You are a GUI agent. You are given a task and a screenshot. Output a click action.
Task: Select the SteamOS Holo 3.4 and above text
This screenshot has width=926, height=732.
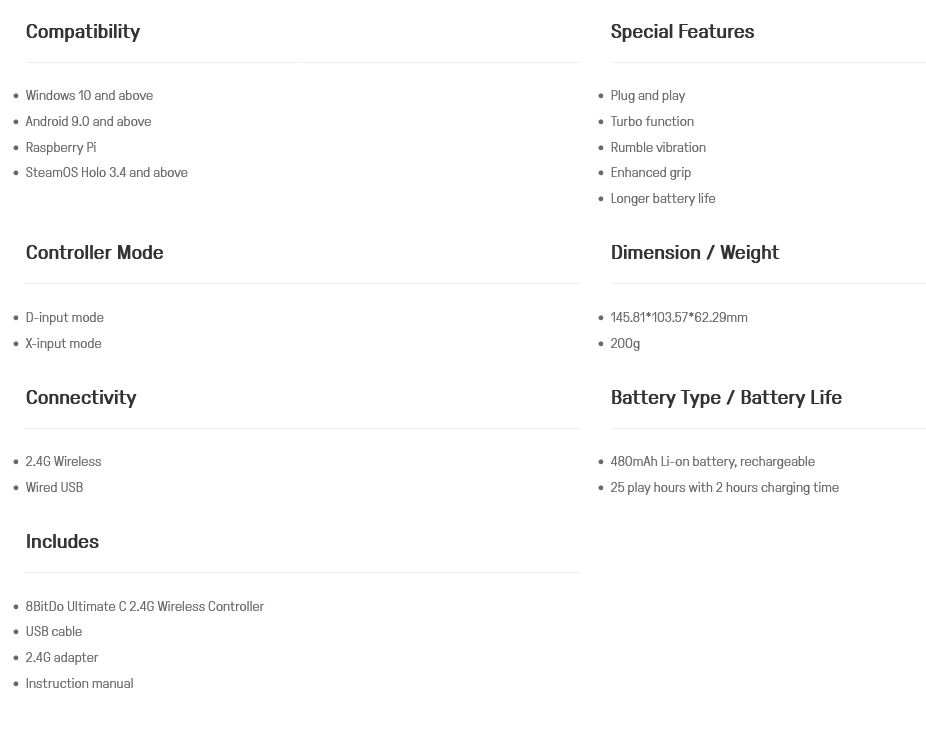click(x=106, y=173)
